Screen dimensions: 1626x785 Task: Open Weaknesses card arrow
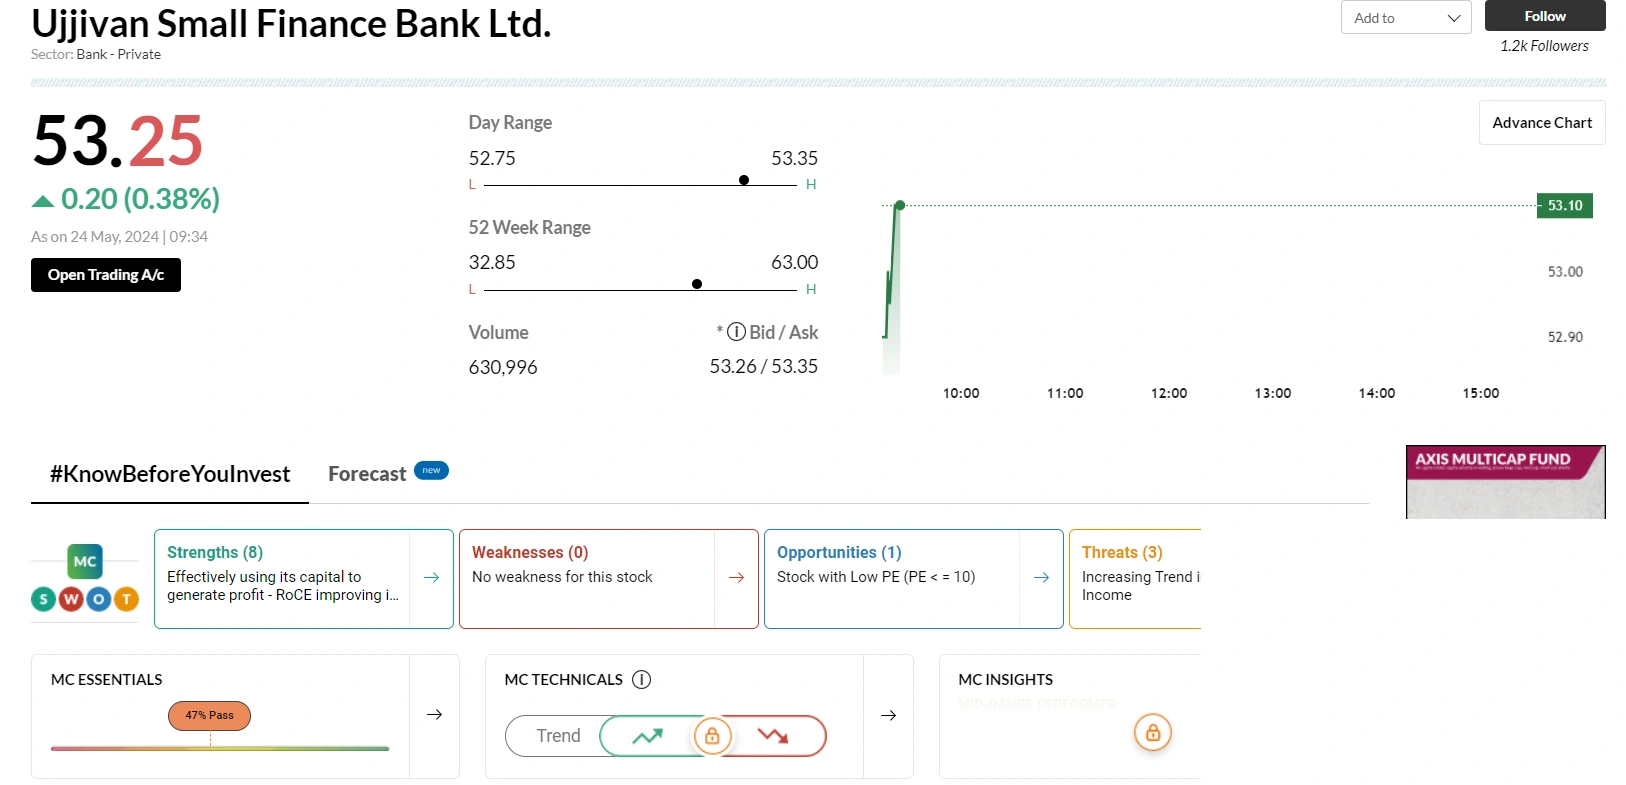pyautogui.click(x=737, y=577)
